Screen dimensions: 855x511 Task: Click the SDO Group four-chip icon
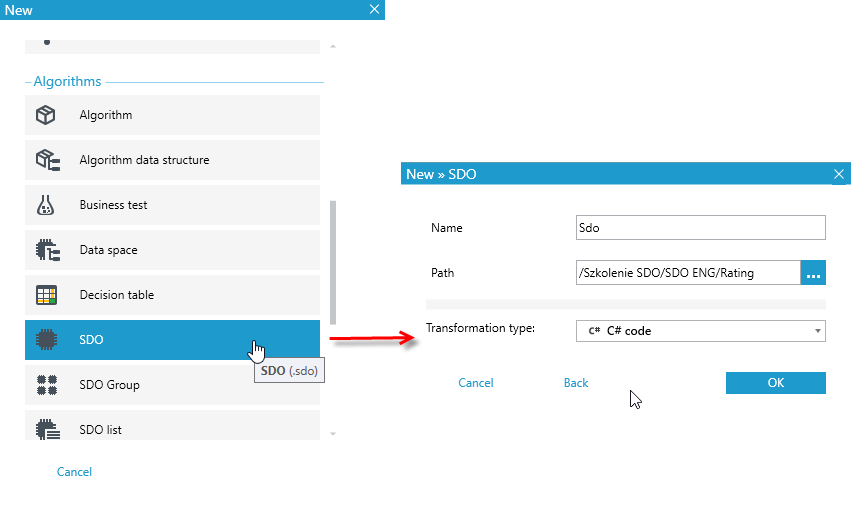[x=47, y=385]
